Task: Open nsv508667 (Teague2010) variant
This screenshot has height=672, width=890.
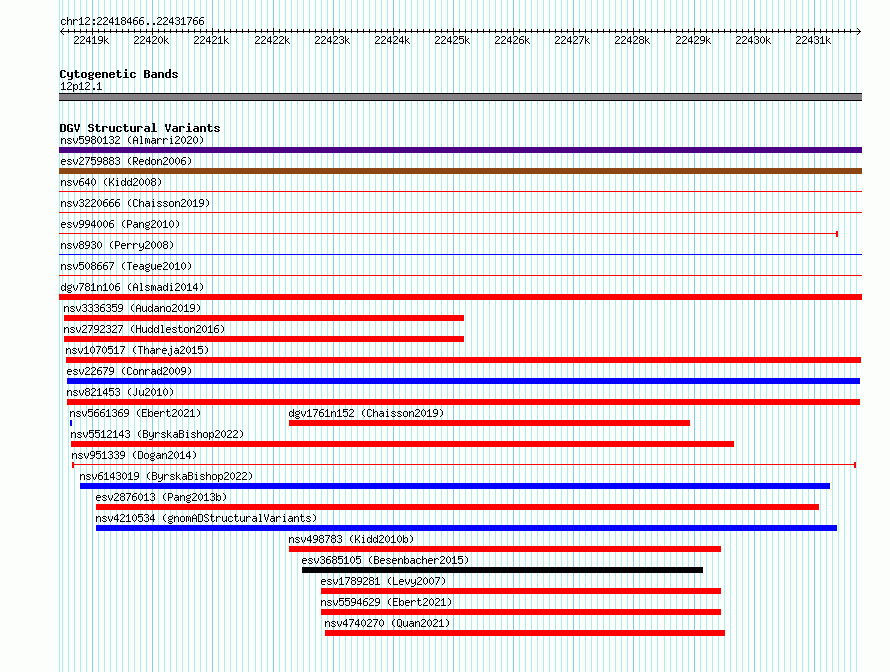Action: (126, 266)
